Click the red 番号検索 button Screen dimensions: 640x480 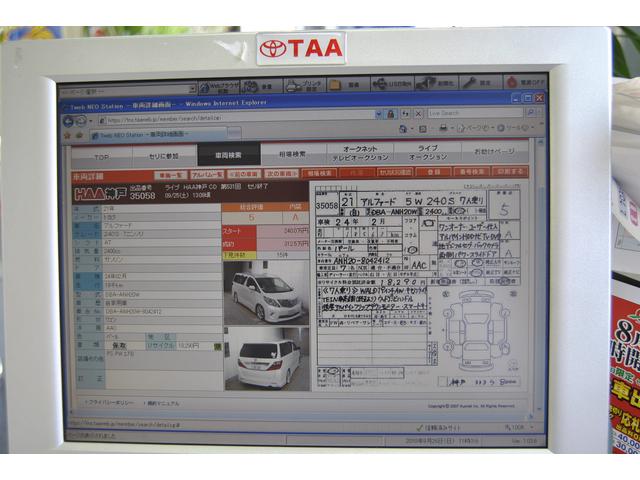point(472,171)
